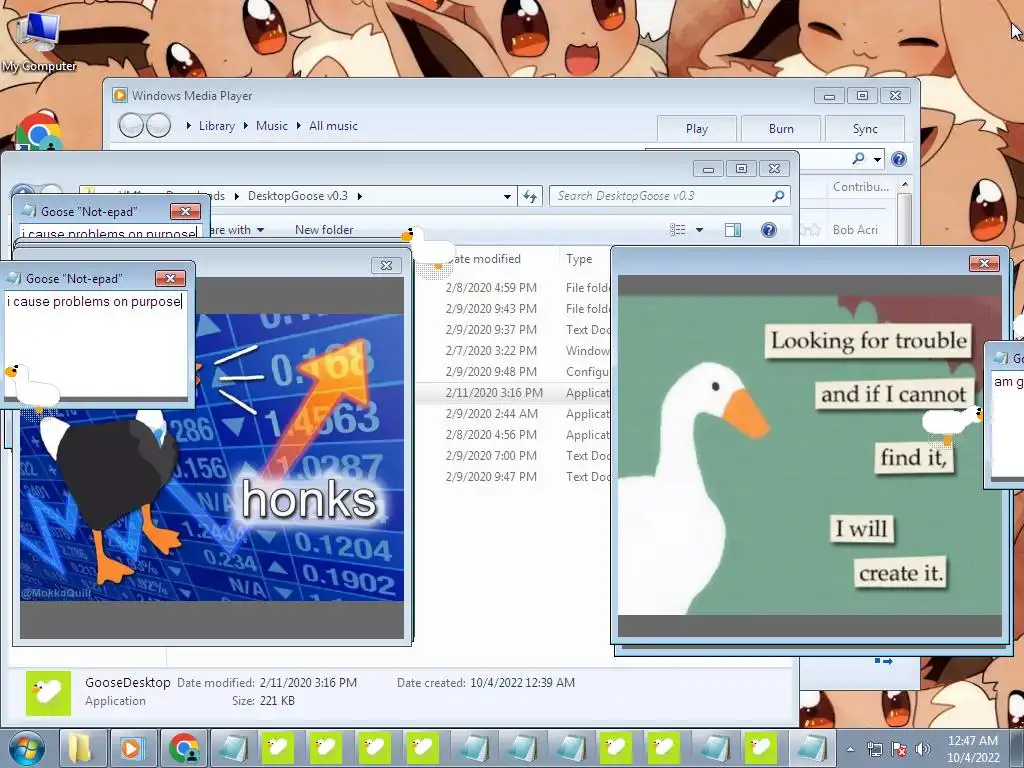Click the GooseDesktop application icon in details pane
Image resolution: width=1024 pixels, height=768 pixels.
(48, 693)
